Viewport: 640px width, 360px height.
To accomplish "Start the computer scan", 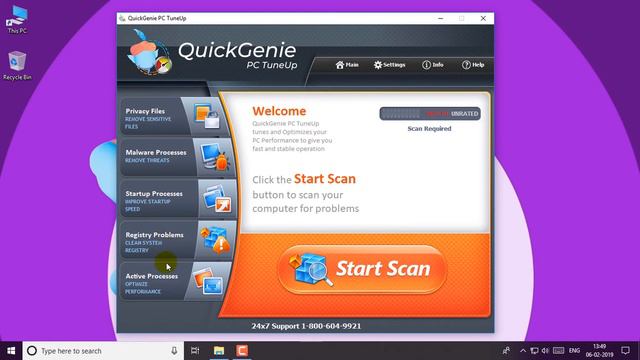I will pyautogui.click(x=362, y=269).
